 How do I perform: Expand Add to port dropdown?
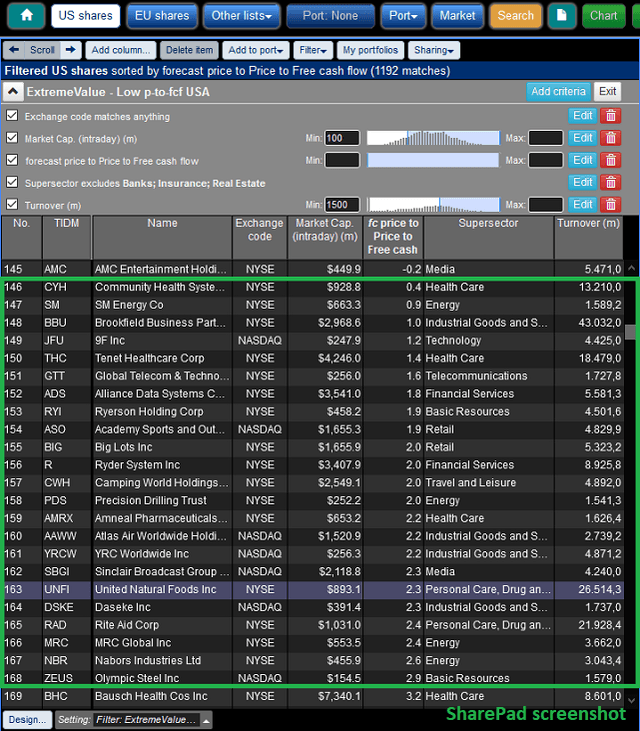coord(256,50)
